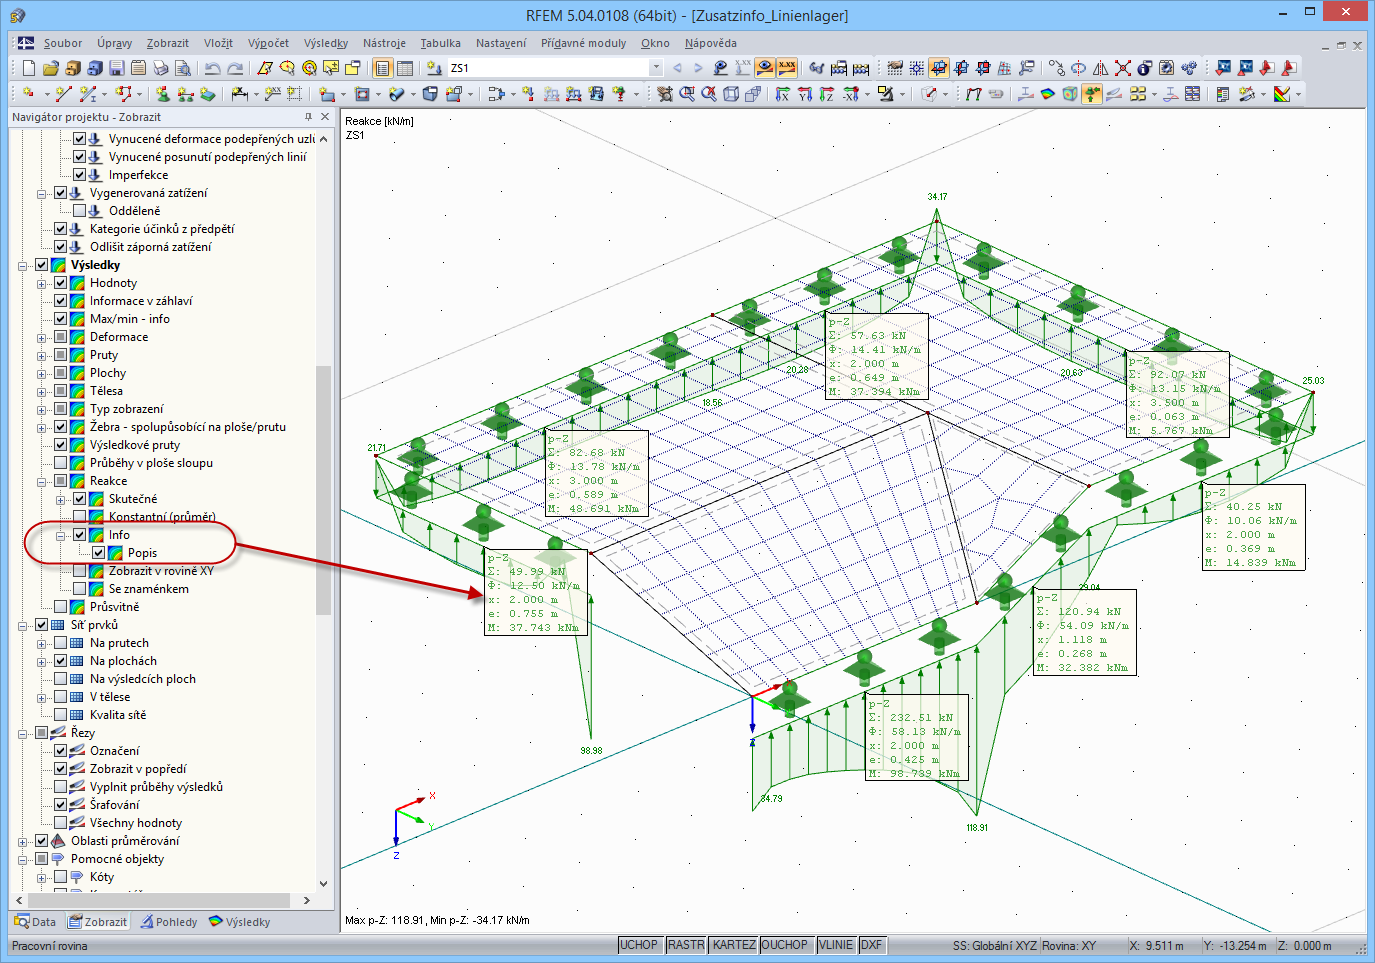Viewport: 1375px width, 963px height.
Task: Click the view in X direction icon
Action: (783, 94)
